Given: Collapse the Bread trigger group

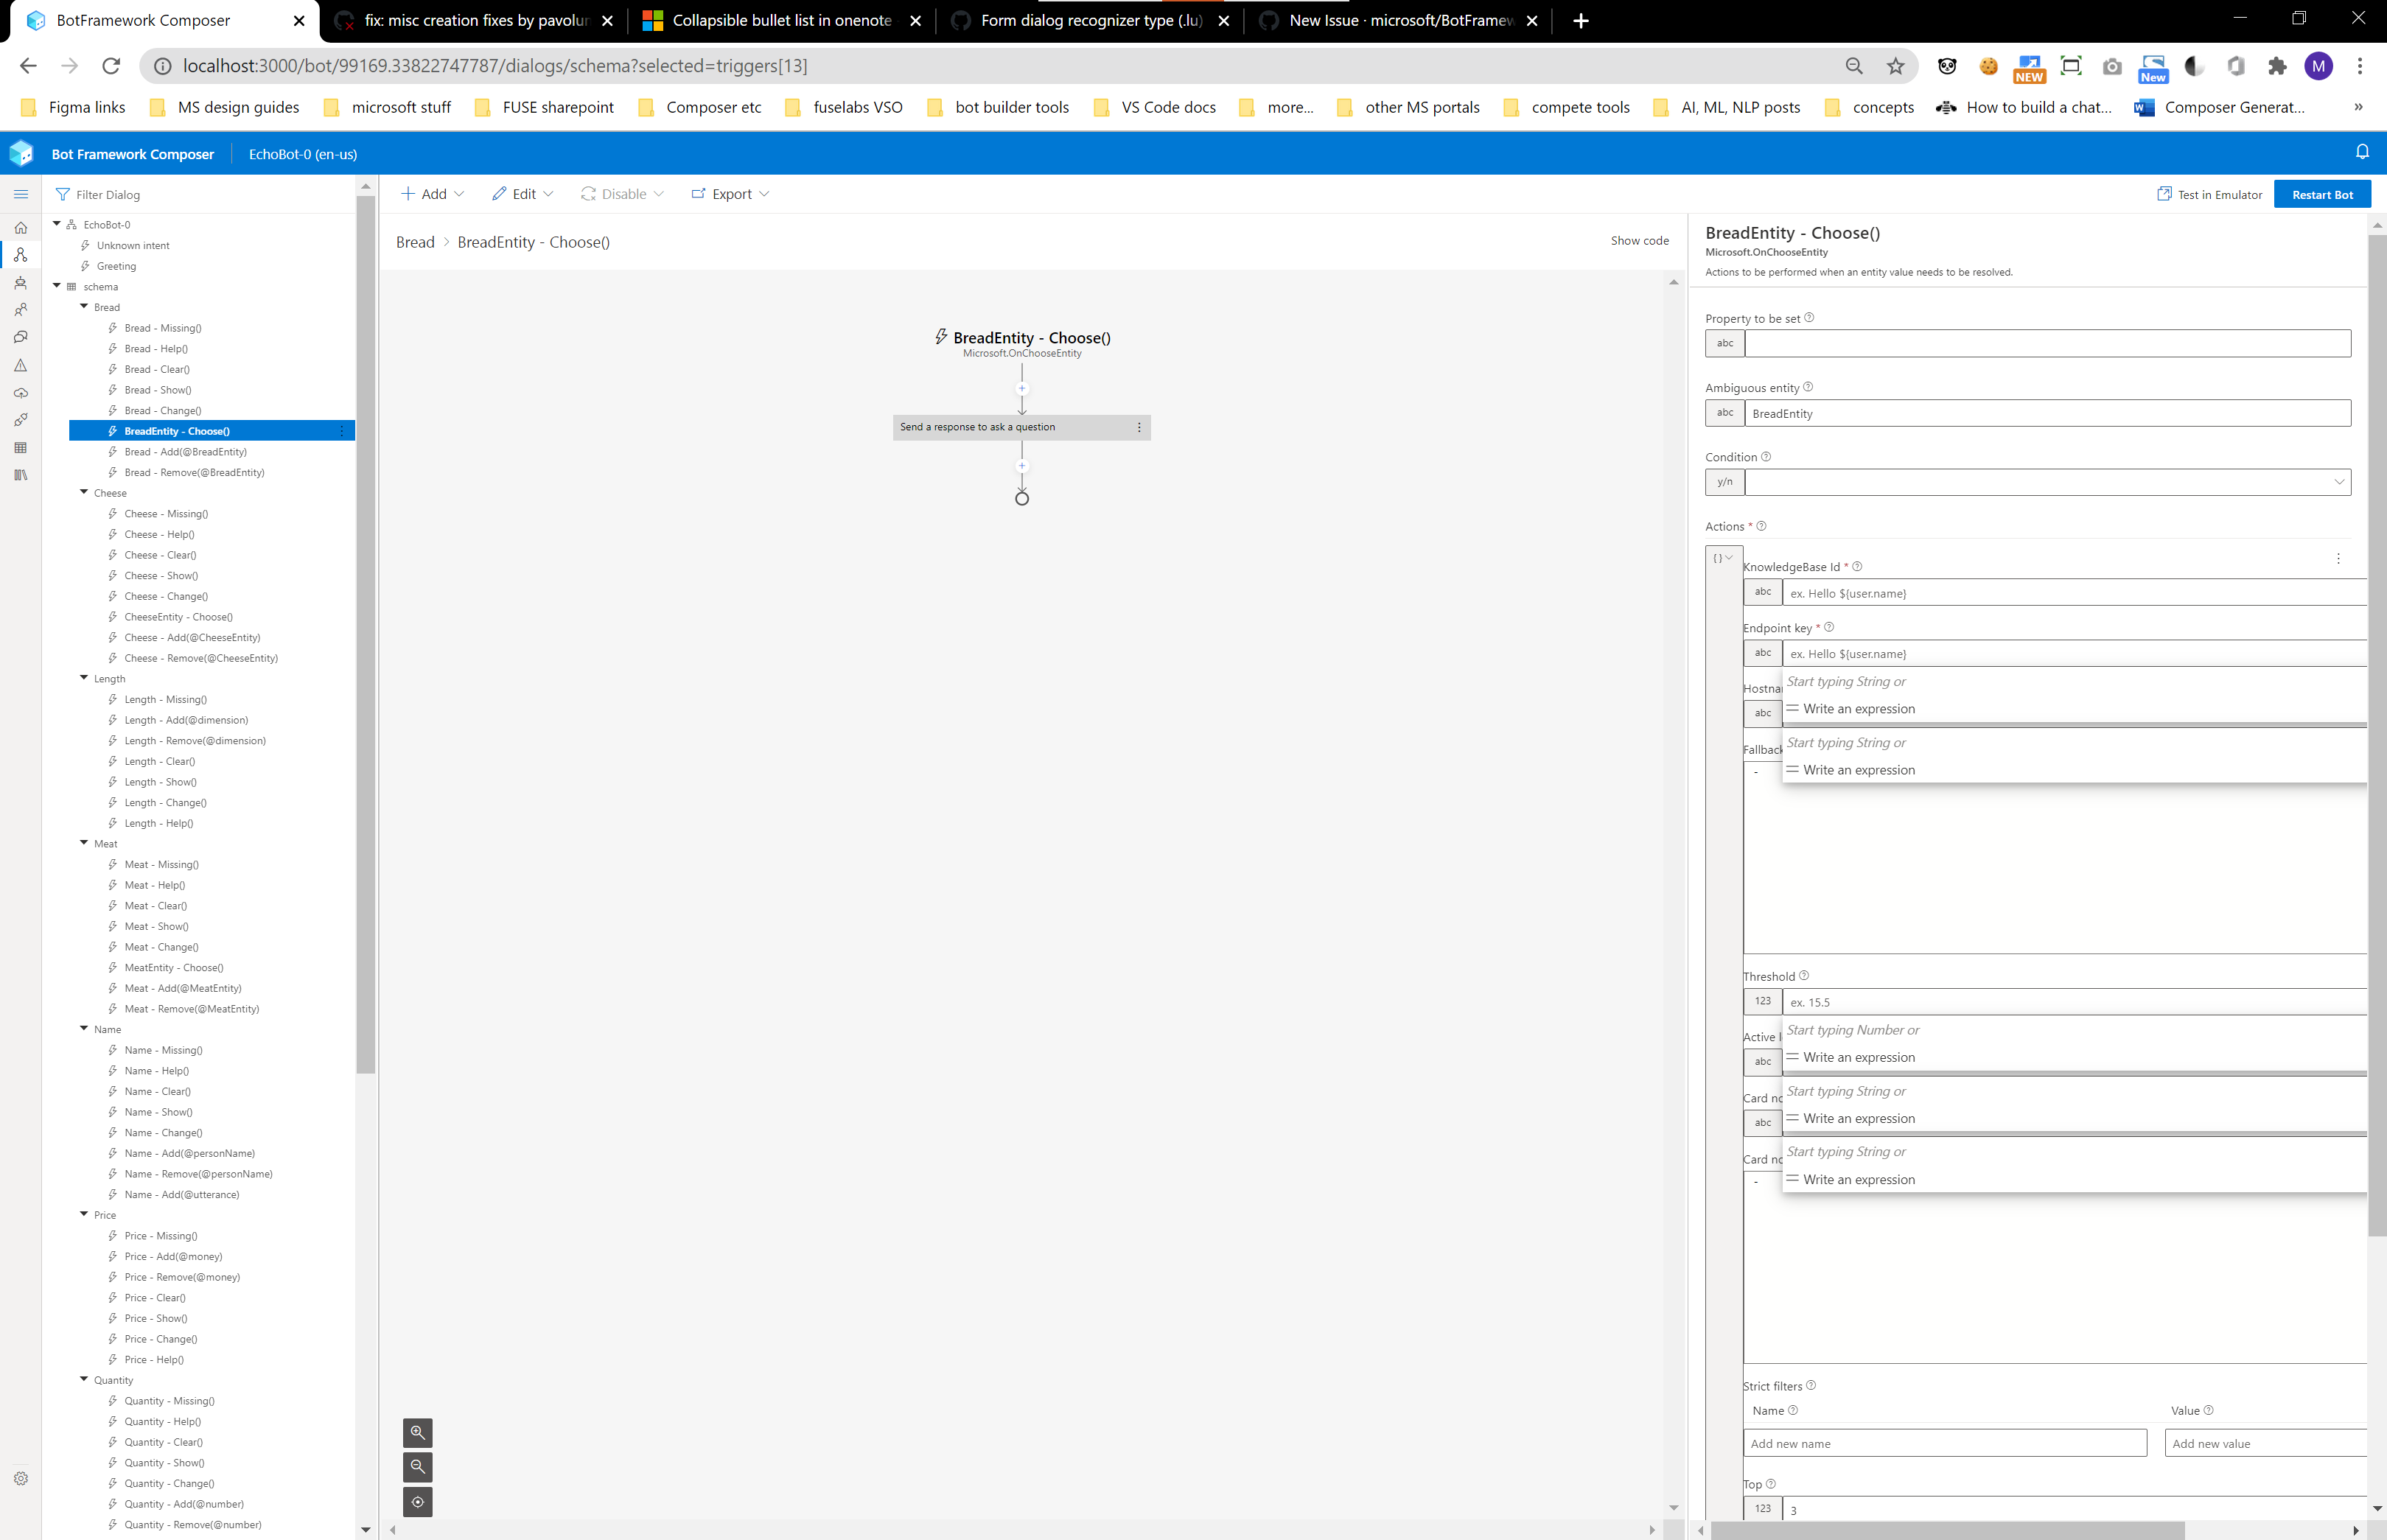Looking at the screenshot, I should pyautogui.click(x=84, y=307).
